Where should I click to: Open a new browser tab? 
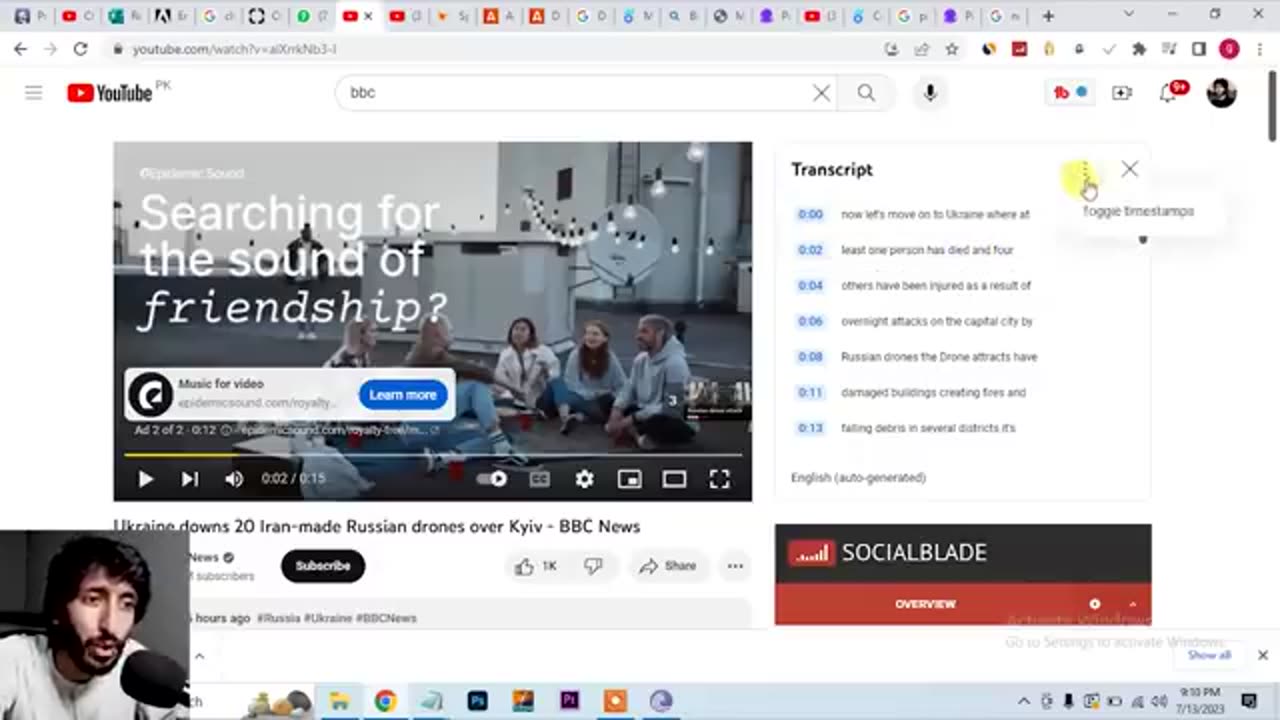point(1048,16)
